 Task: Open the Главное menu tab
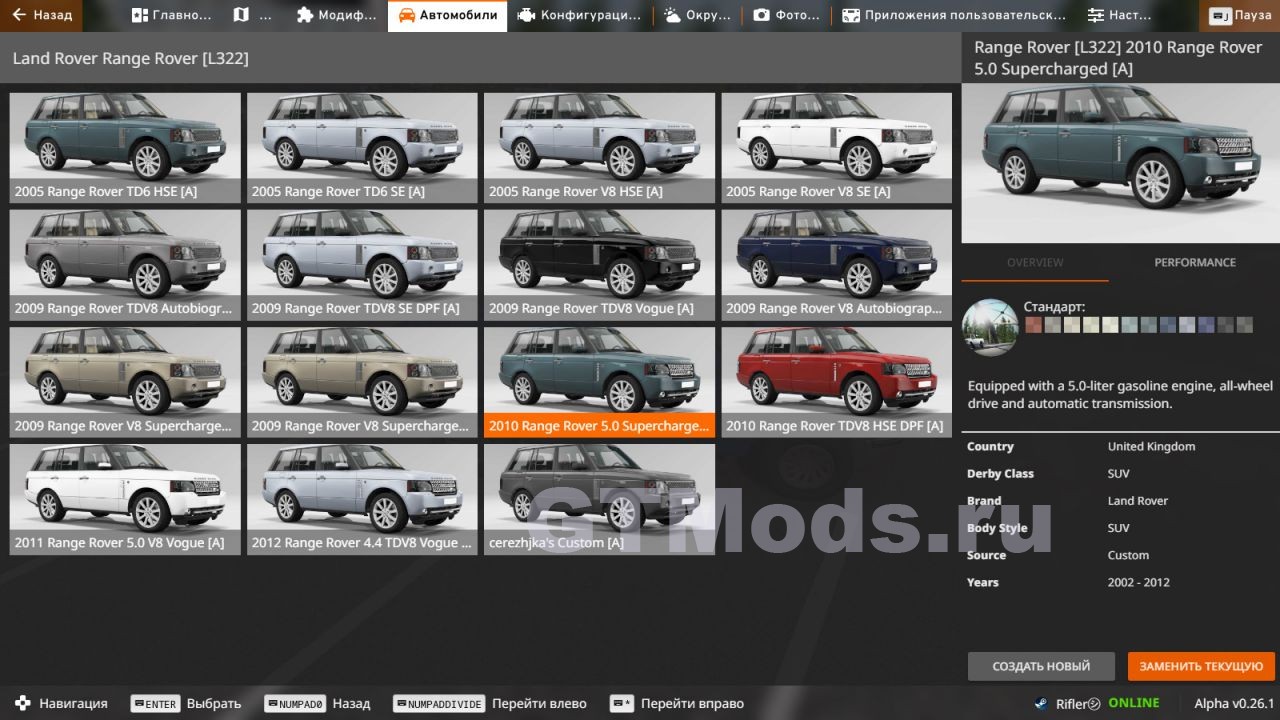tap(171, 15)
